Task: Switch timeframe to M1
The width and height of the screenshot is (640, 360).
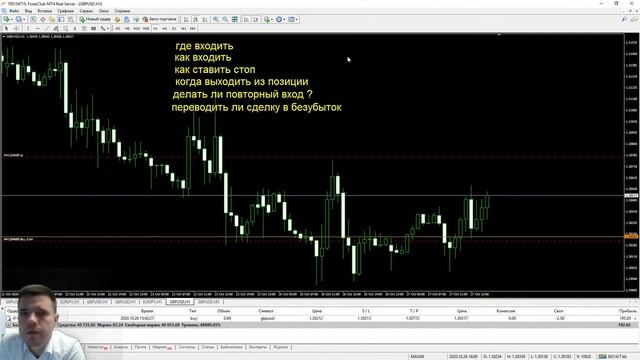Action: click(x=118, y=28)
